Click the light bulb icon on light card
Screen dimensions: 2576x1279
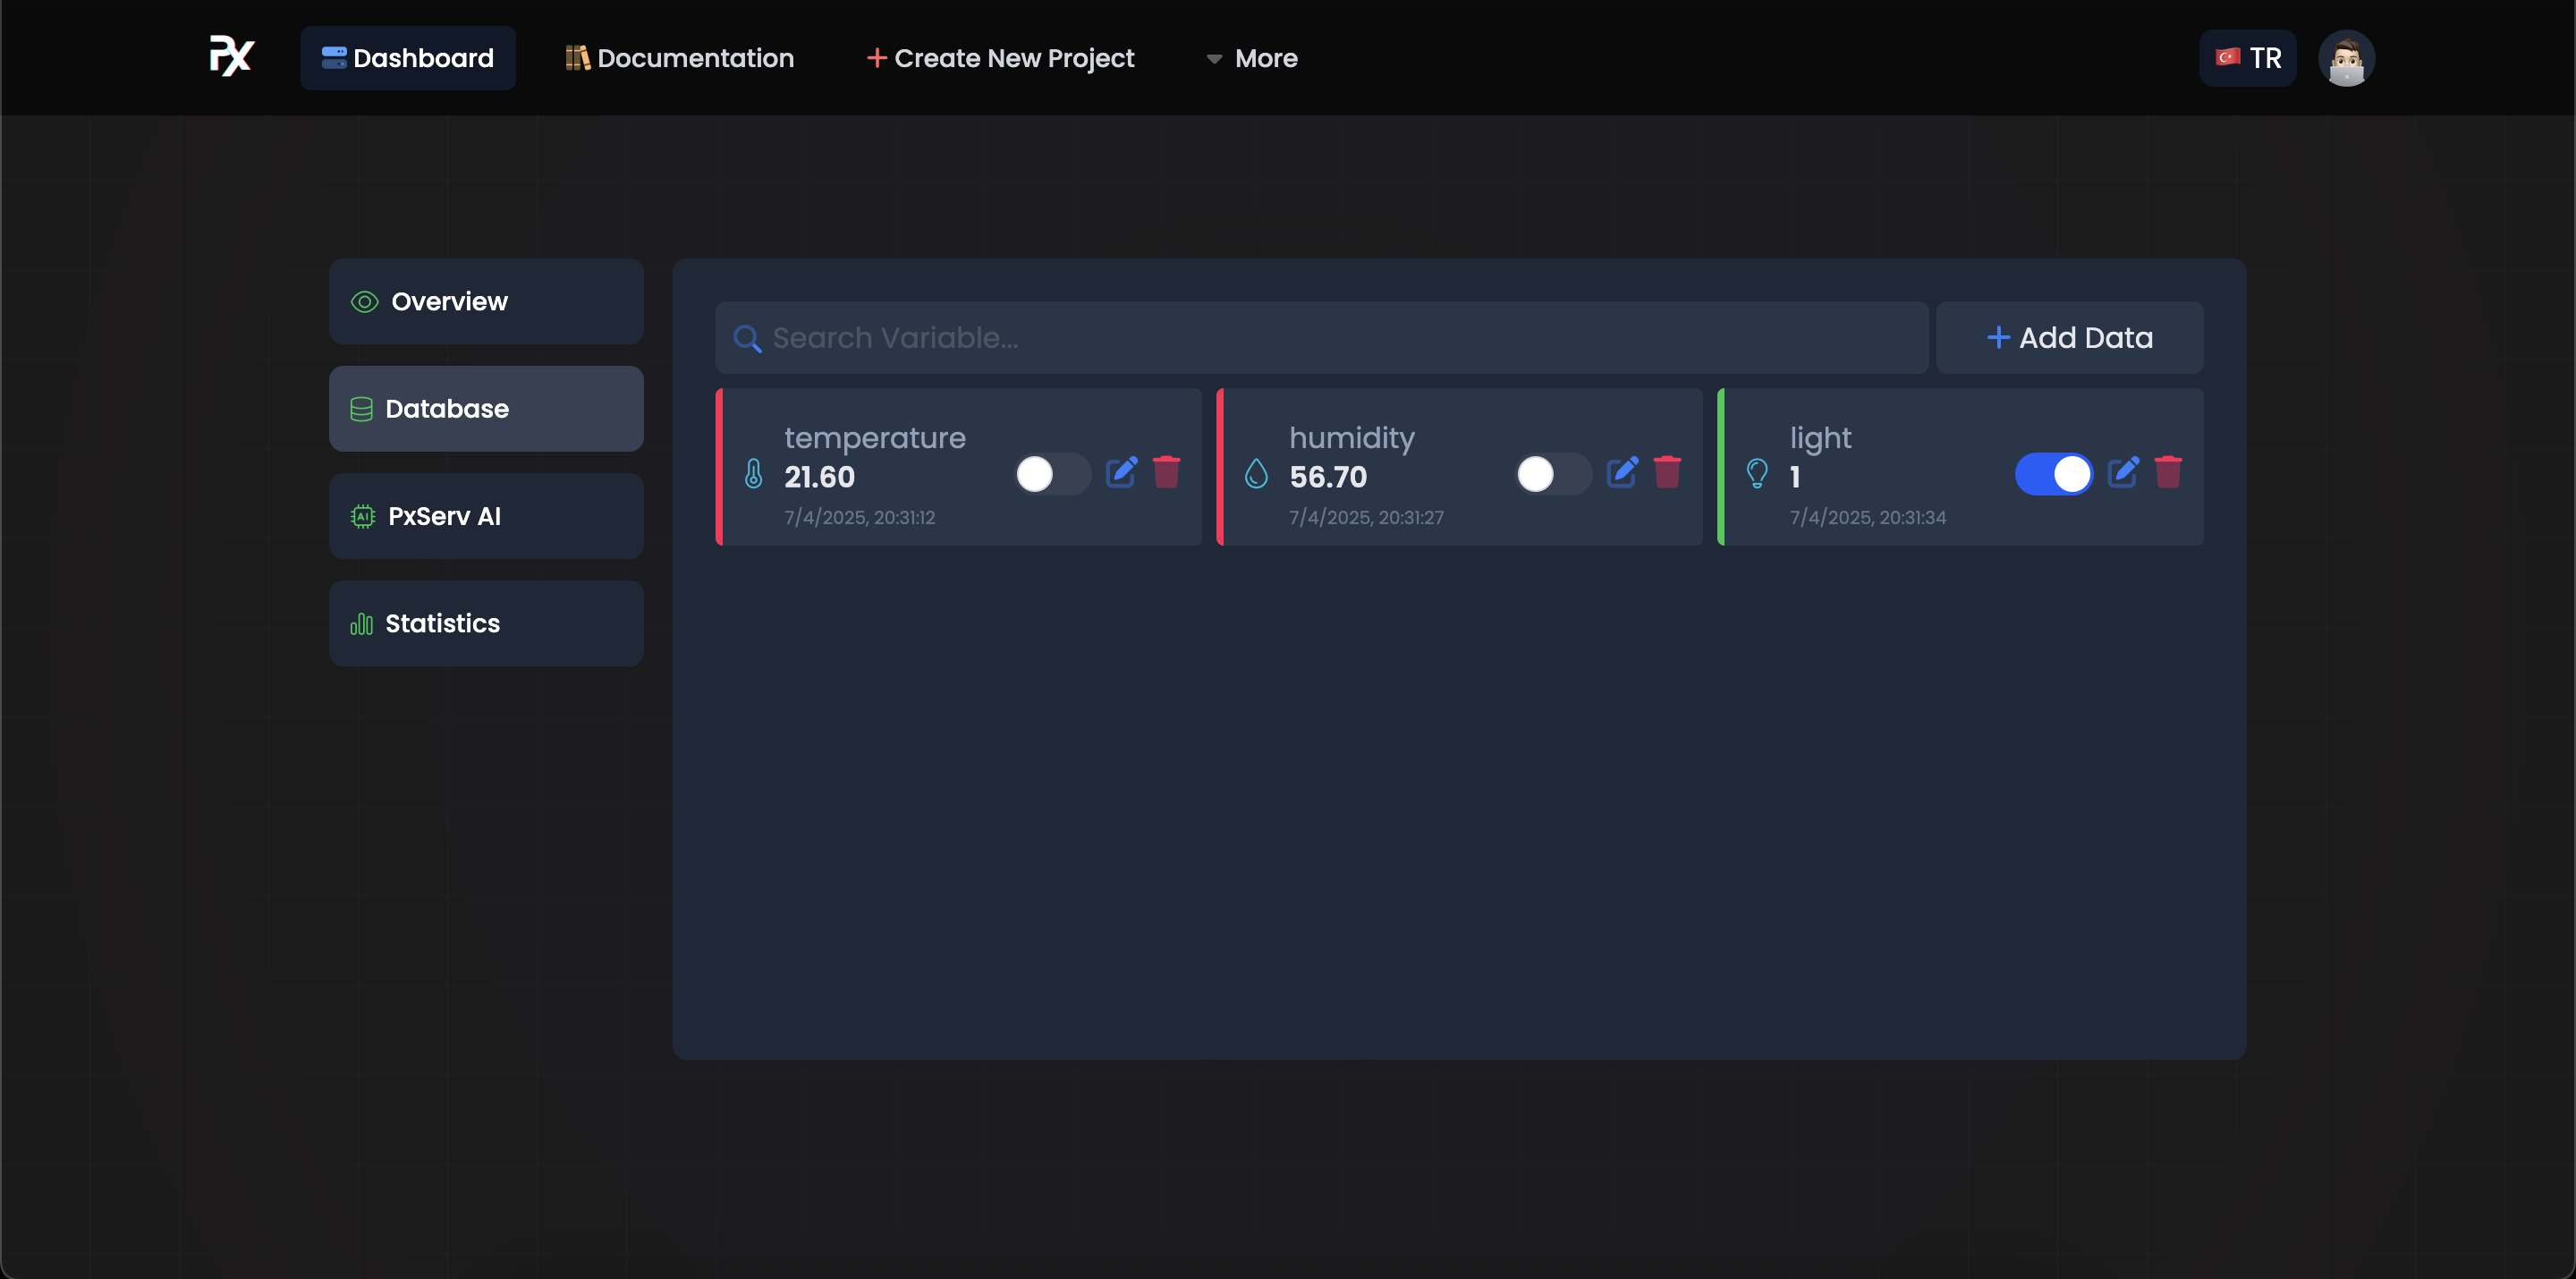tap(1757, 473)
